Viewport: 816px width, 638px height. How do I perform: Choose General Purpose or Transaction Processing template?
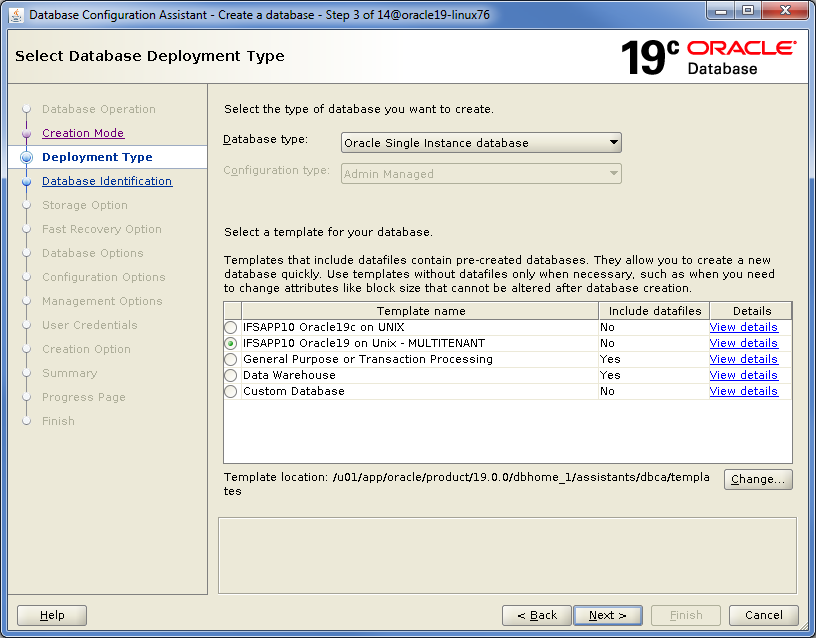pyautogui.click(x=231, y=359)
